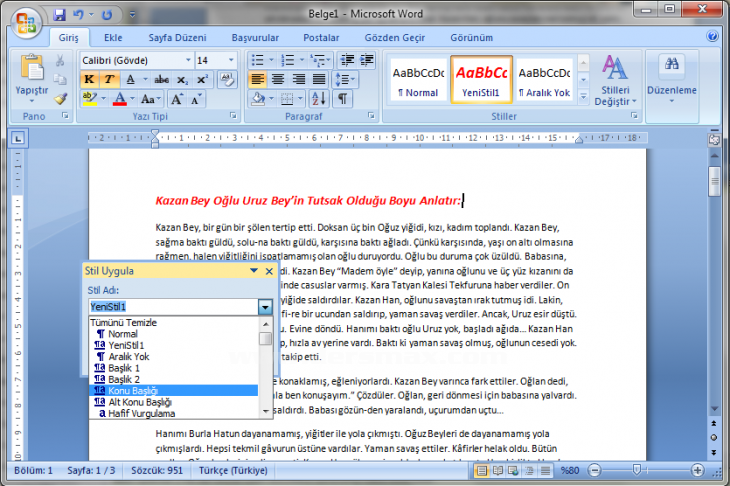Image resolution: width=730 pixels, height=486 pixels.
Task: Grow font size with A up
Action: click(177, 99)
